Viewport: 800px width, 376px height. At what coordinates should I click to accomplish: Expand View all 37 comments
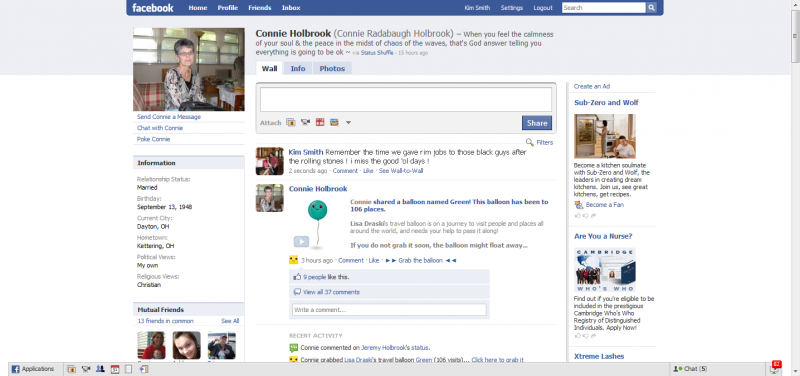tap(331, 292)
